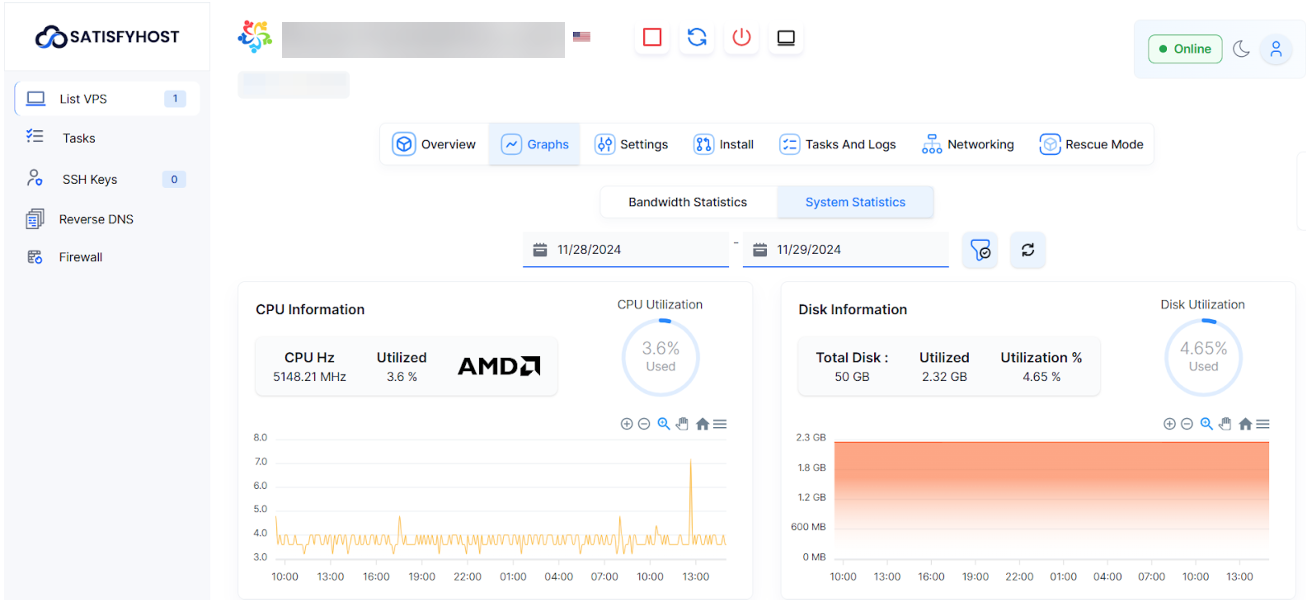Activate selection zoom on CPU chart
Image resolution: width=1306 pixels, height=615 pixels.
click(663, 424)
